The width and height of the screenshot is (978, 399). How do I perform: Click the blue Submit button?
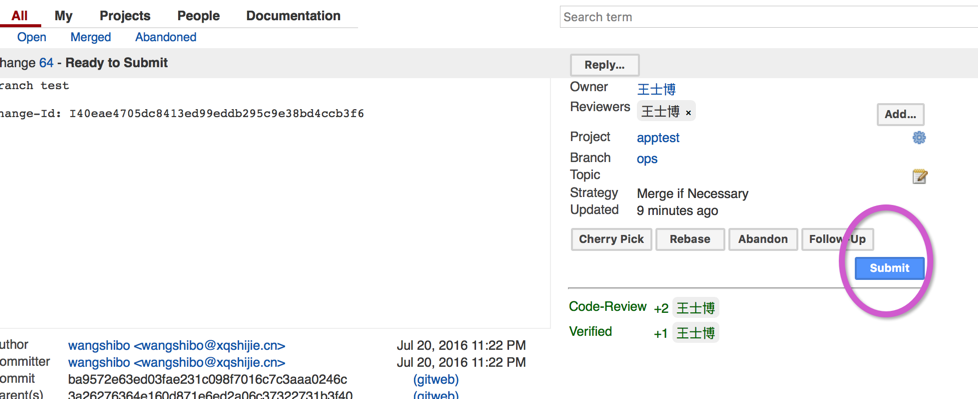click(x=889, y=268)
